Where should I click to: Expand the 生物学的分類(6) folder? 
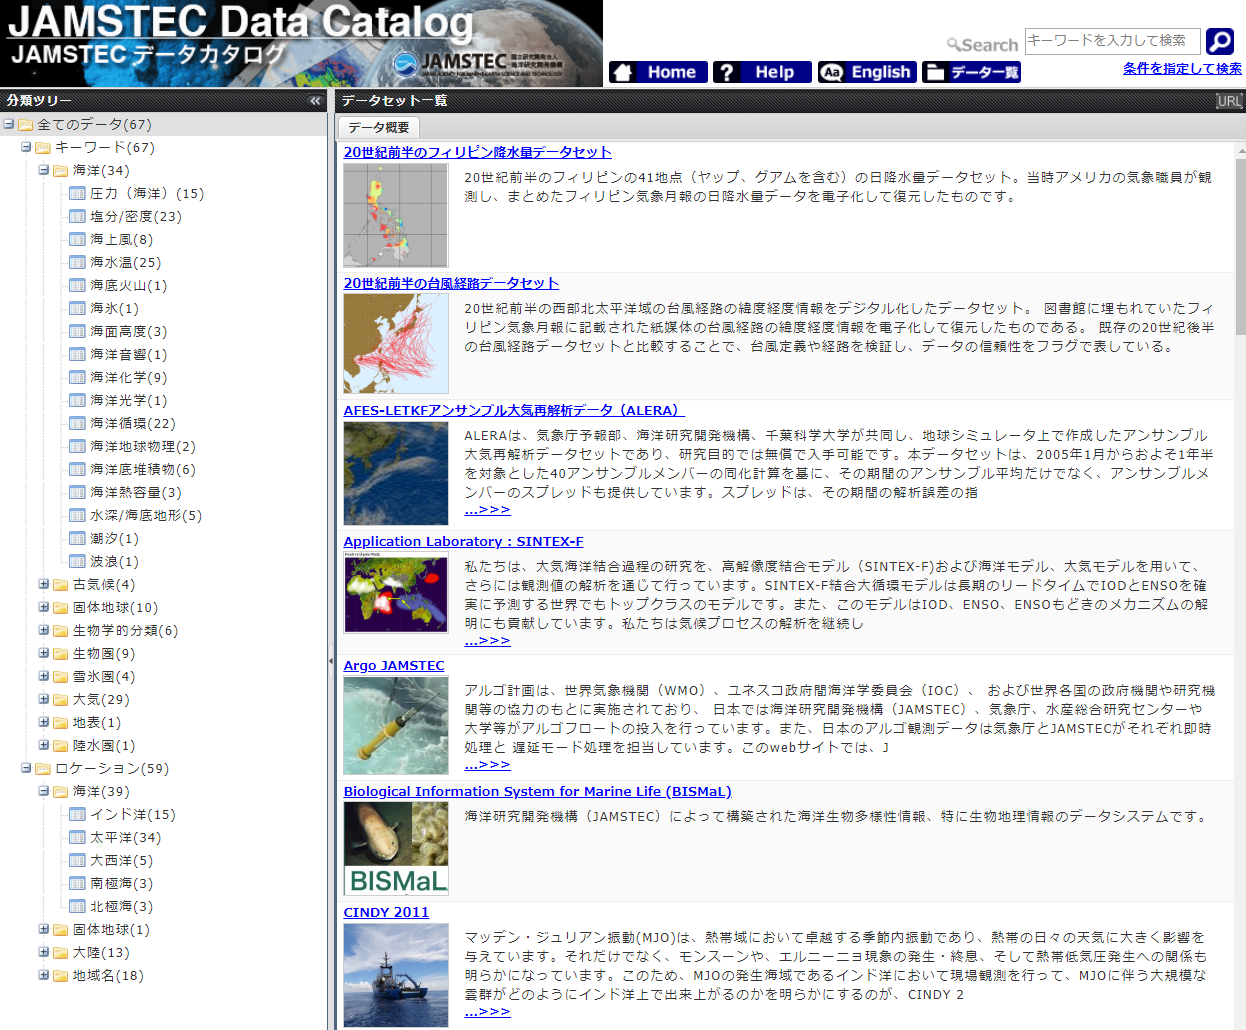[x=44, y=630]
